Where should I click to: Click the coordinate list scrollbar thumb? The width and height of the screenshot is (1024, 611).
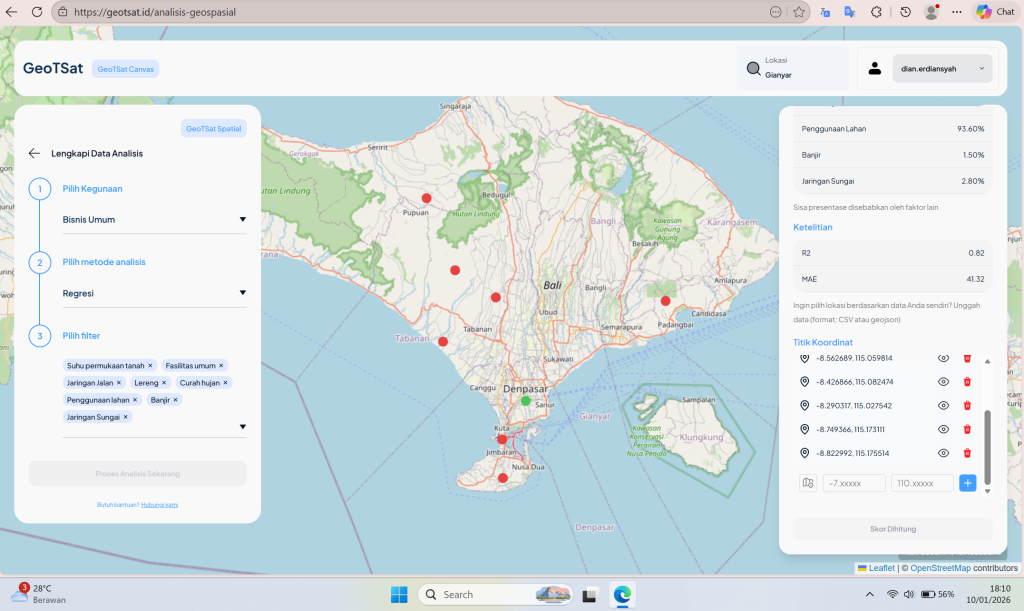[x=988, y=445]
